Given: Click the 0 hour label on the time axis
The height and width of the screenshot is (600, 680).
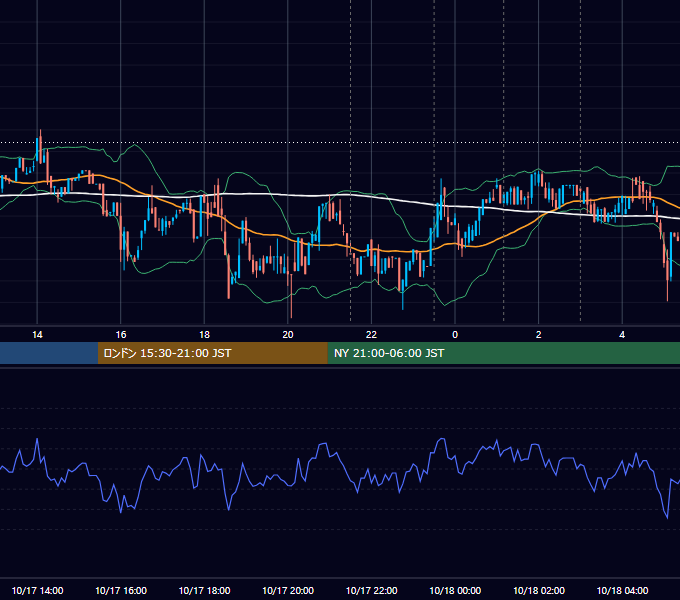Looking at the screenshot, I should 455,335.
